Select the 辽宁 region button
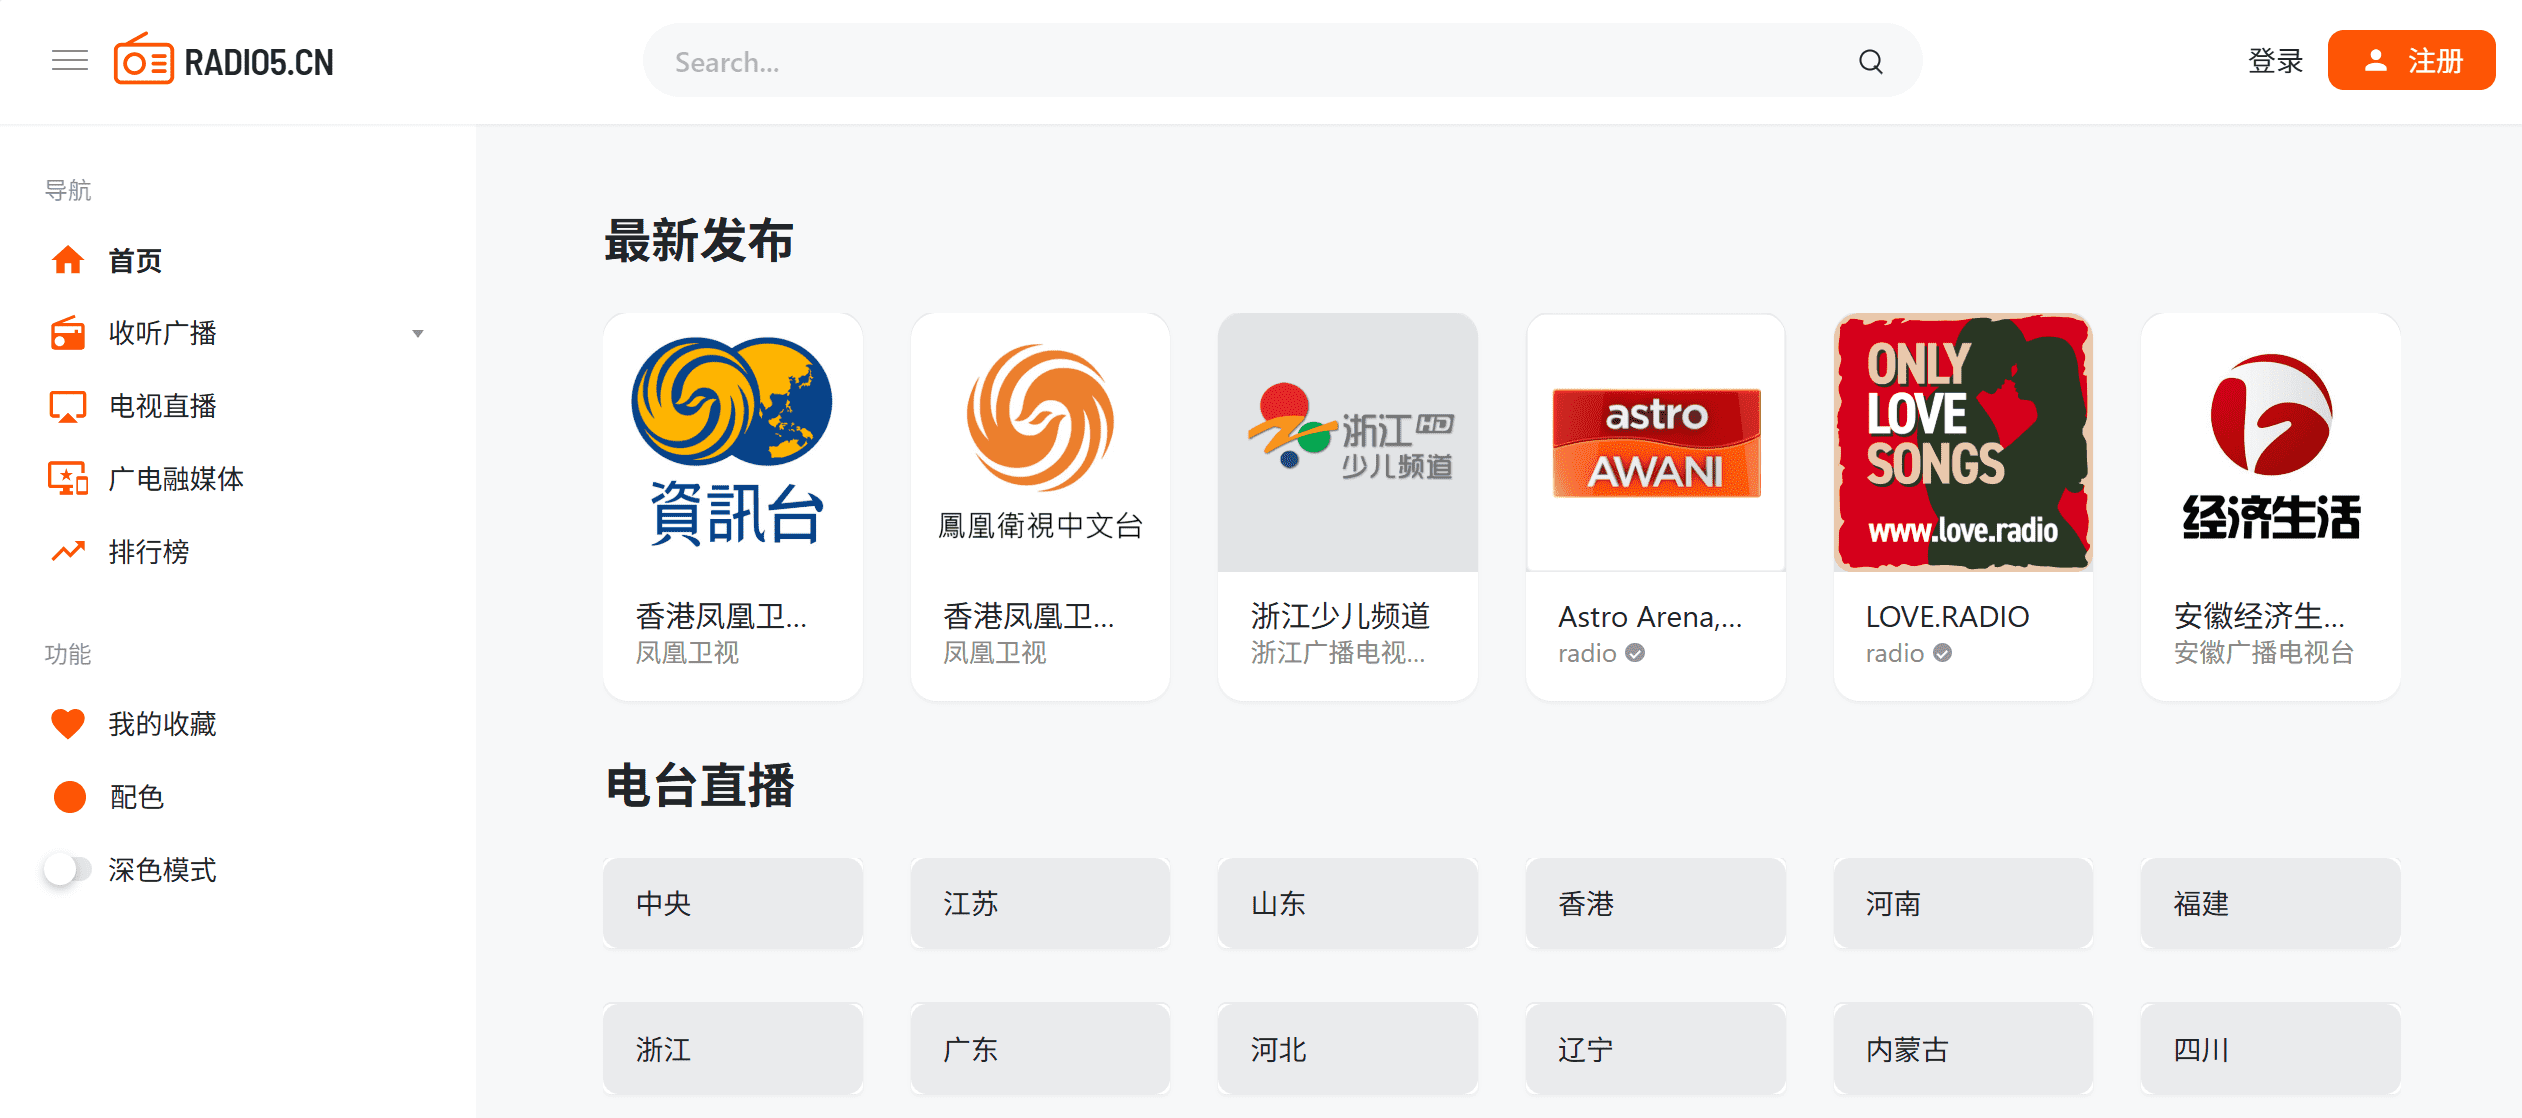 click(1656, 1049)
